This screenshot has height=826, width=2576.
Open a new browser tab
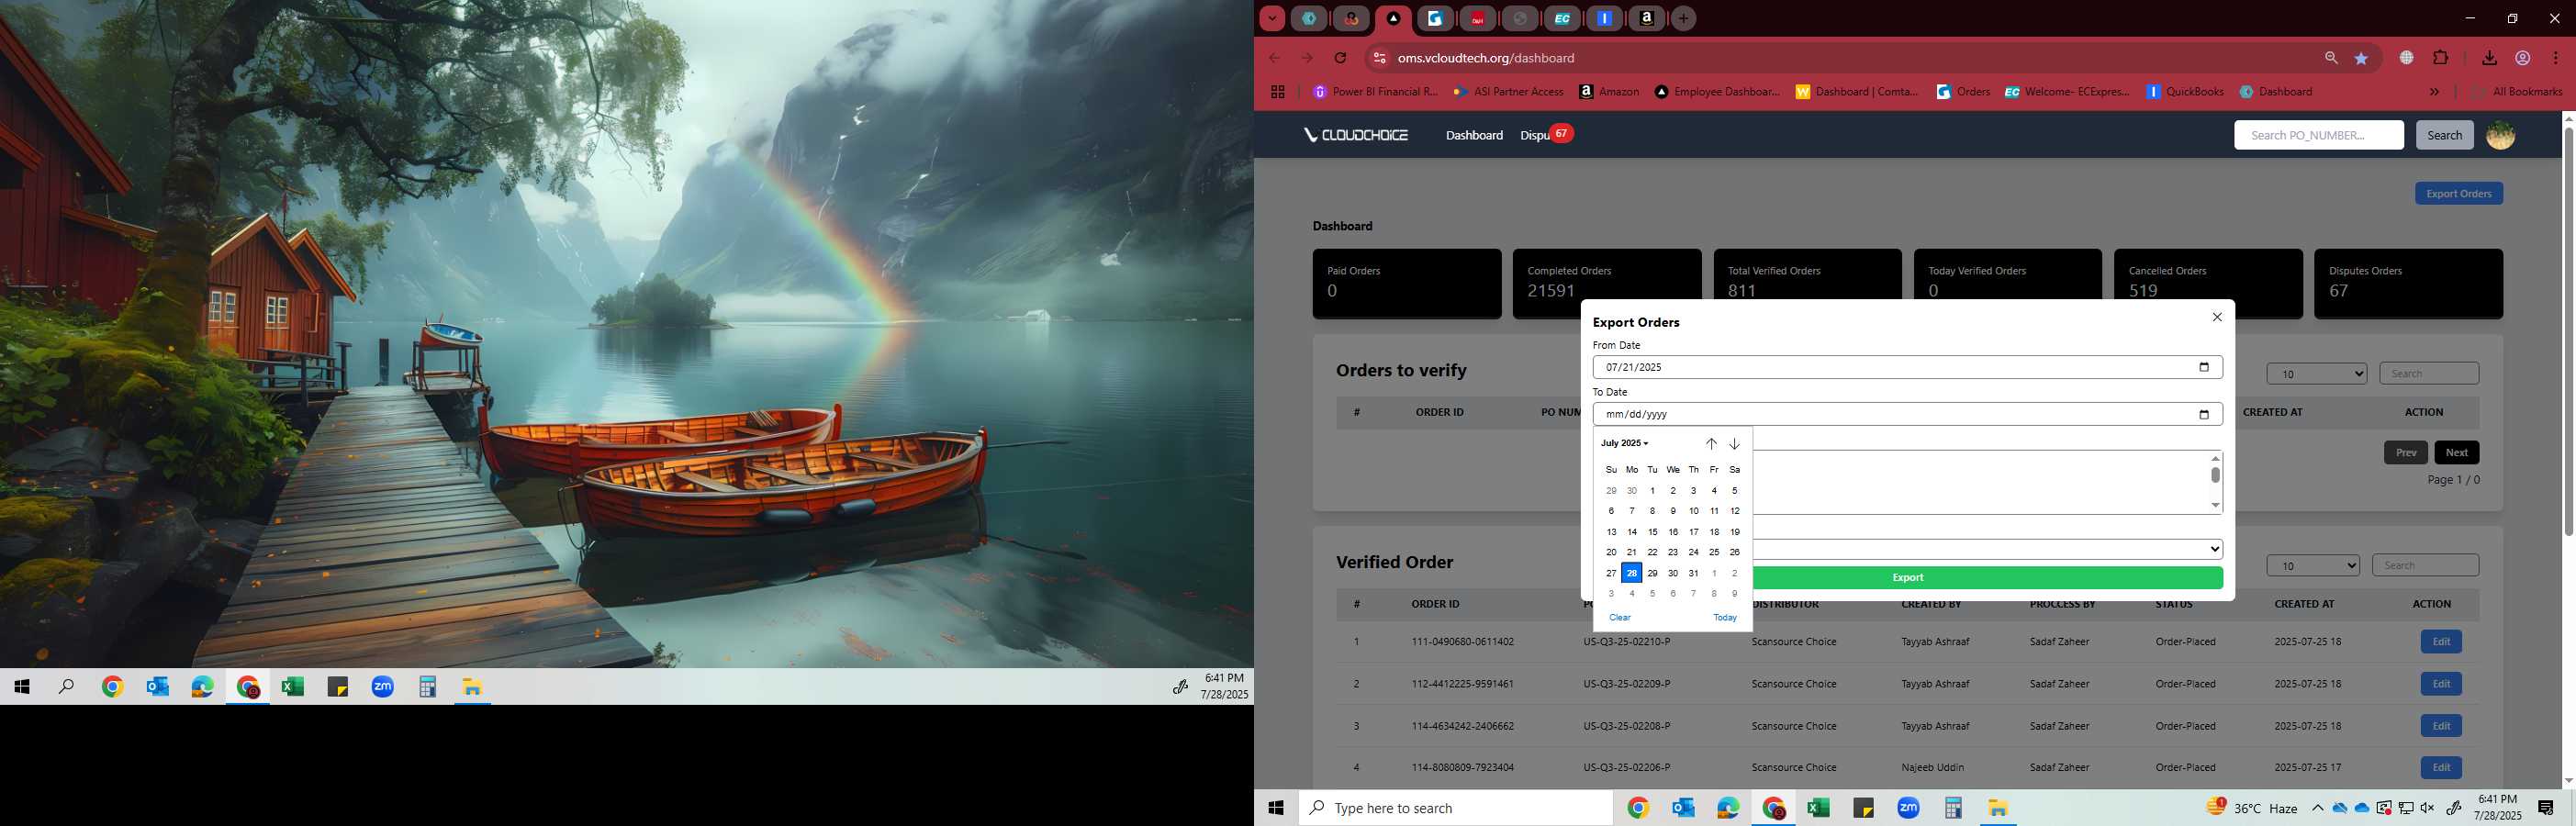point(1684,18)
